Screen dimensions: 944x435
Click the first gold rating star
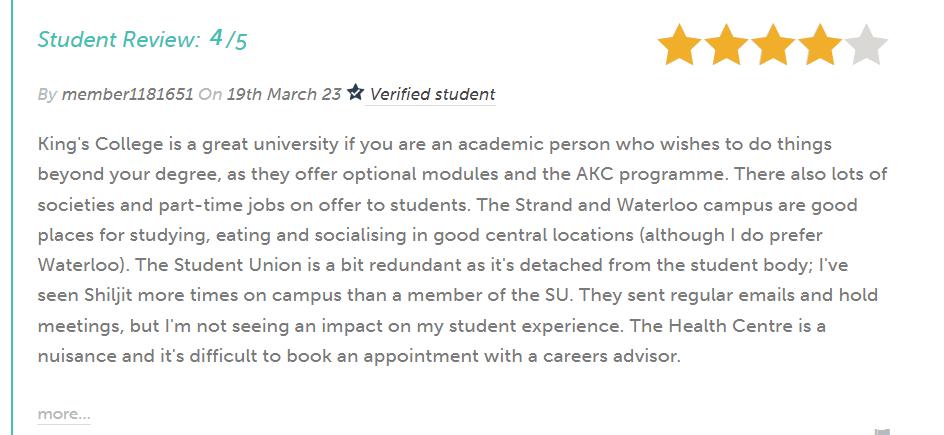click(x=679, y=46)
